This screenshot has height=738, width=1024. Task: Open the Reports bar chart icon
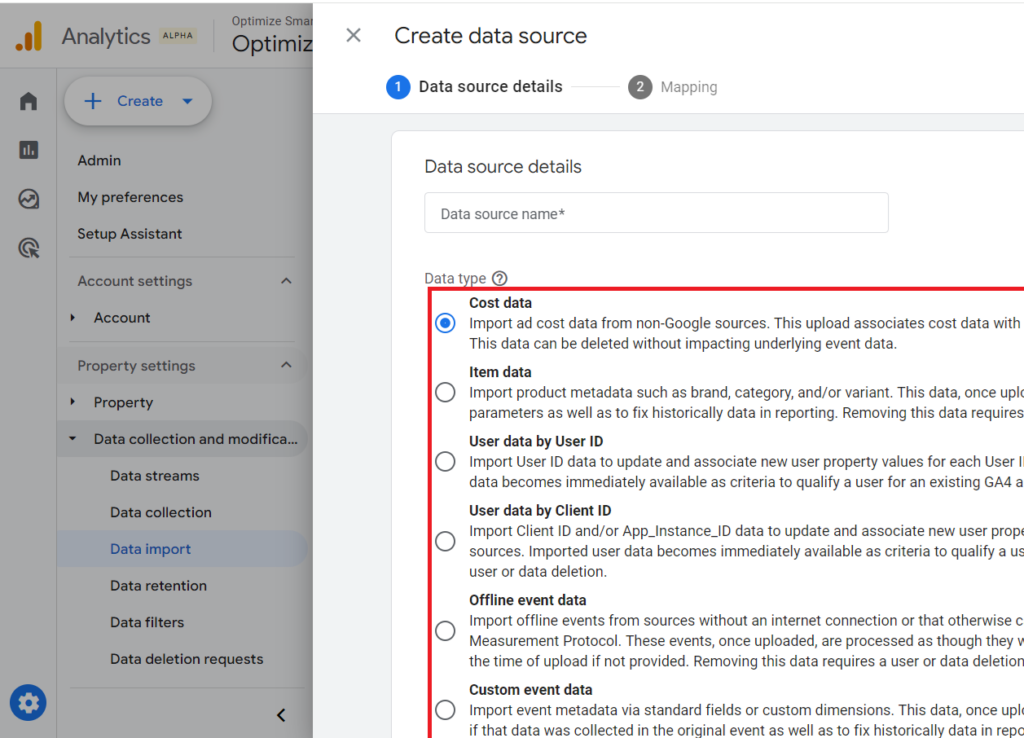coord(29,150)
